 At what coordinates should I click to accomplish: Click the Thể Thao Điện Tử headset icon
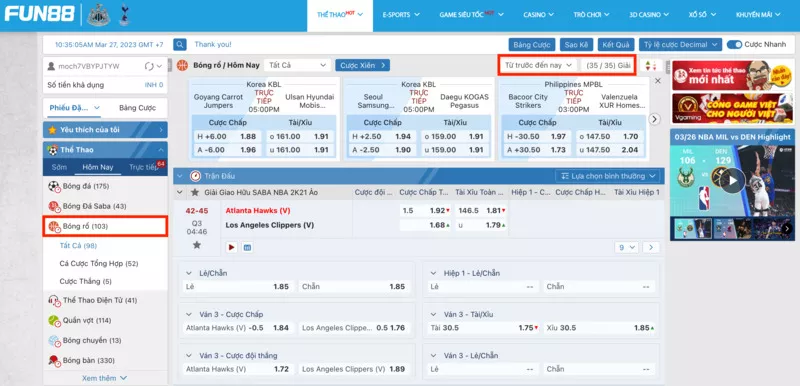pos(54,300)
